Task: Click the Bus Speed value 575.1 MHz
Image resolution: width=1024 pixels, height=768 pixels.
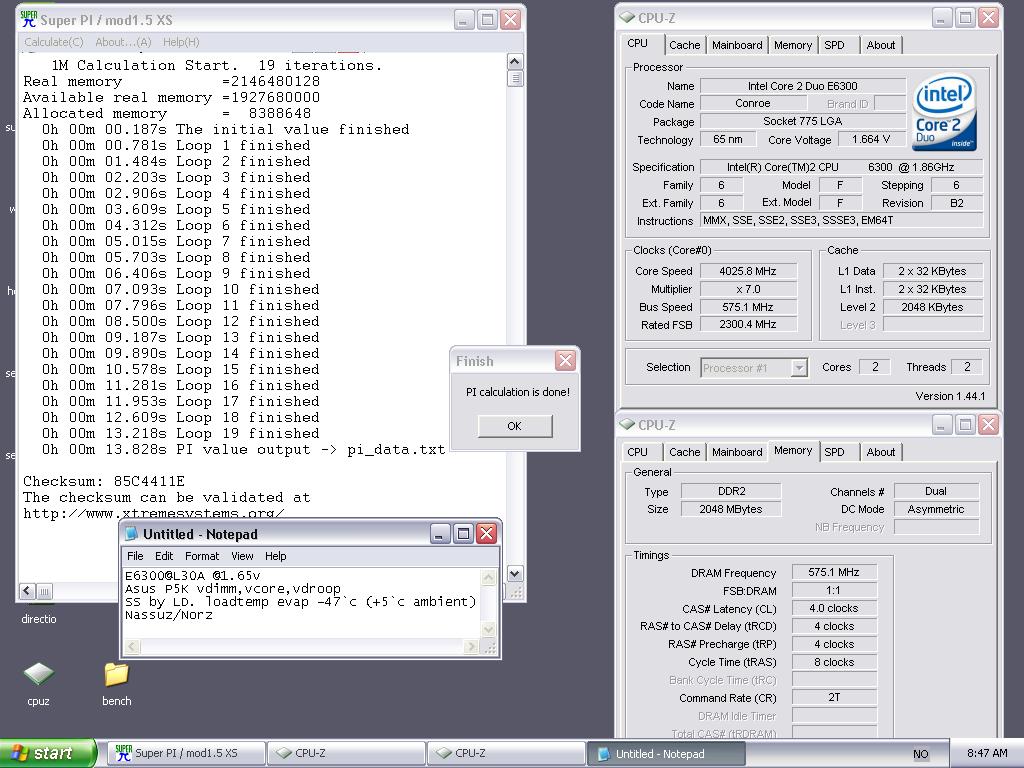Action: 748,307
